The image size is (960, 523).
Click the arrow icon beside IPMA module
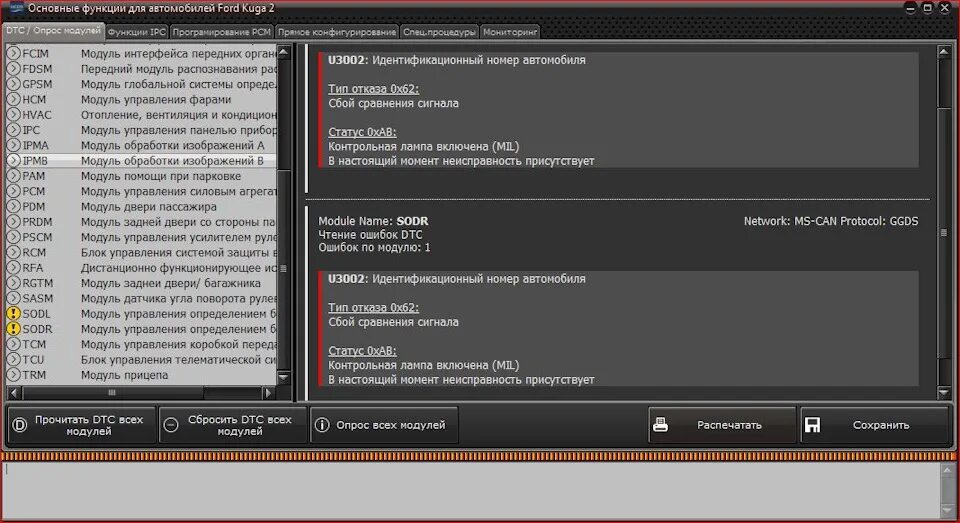(13, 146)
